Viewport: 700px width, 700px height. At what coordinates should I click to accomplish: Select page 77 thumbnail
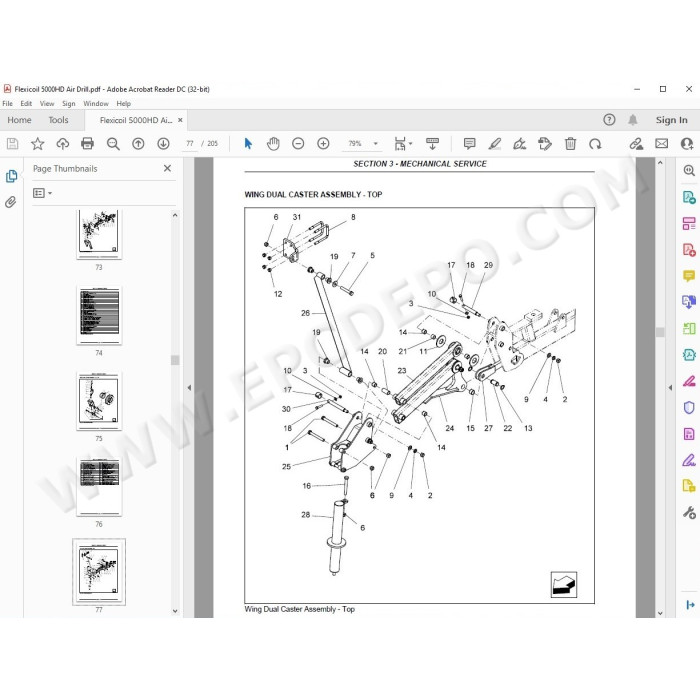99,572
